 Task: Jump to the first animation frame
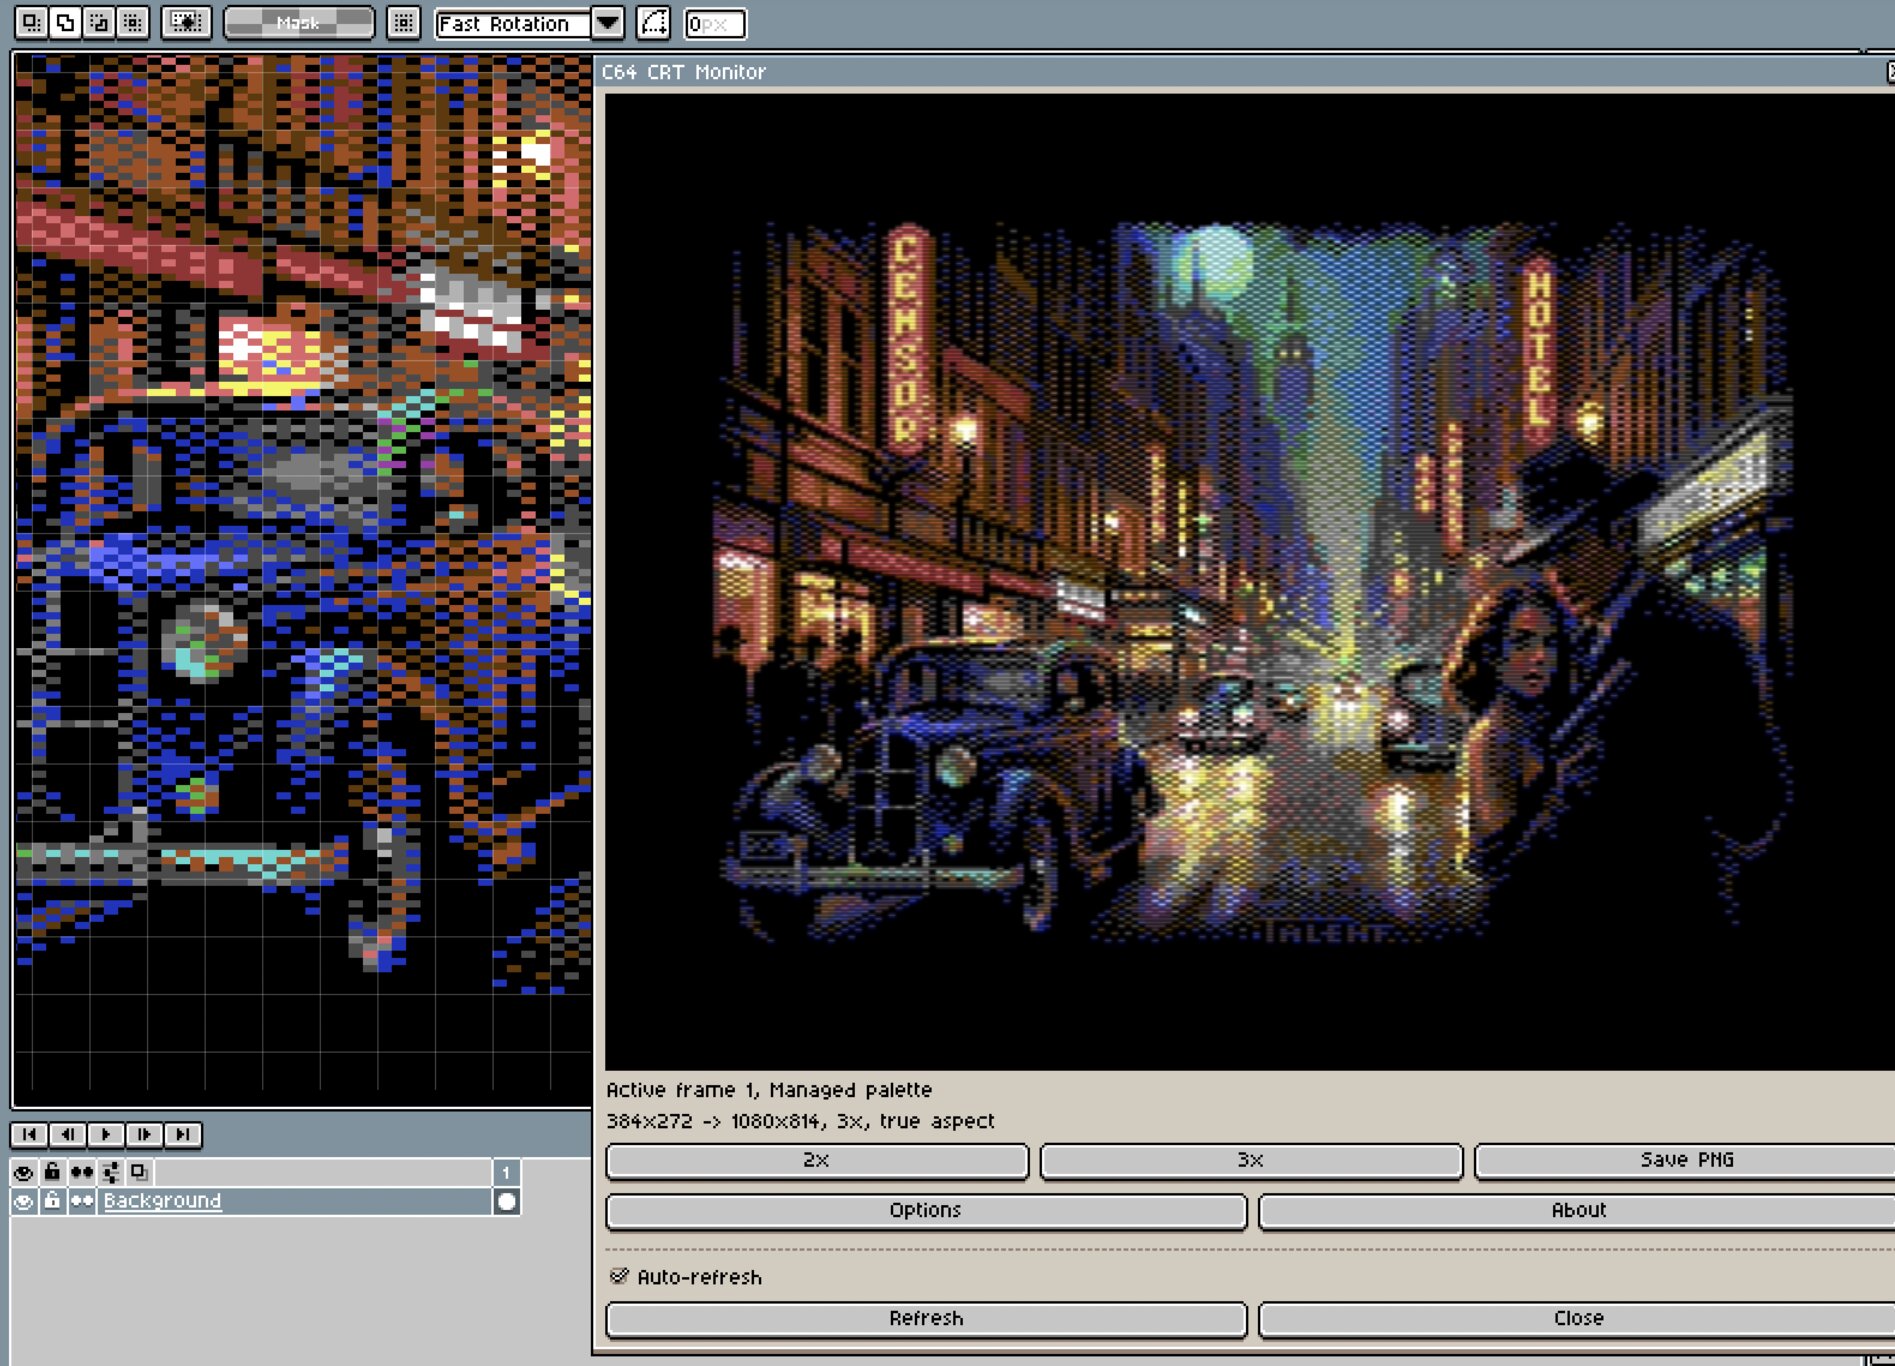tap(29, 1134)
